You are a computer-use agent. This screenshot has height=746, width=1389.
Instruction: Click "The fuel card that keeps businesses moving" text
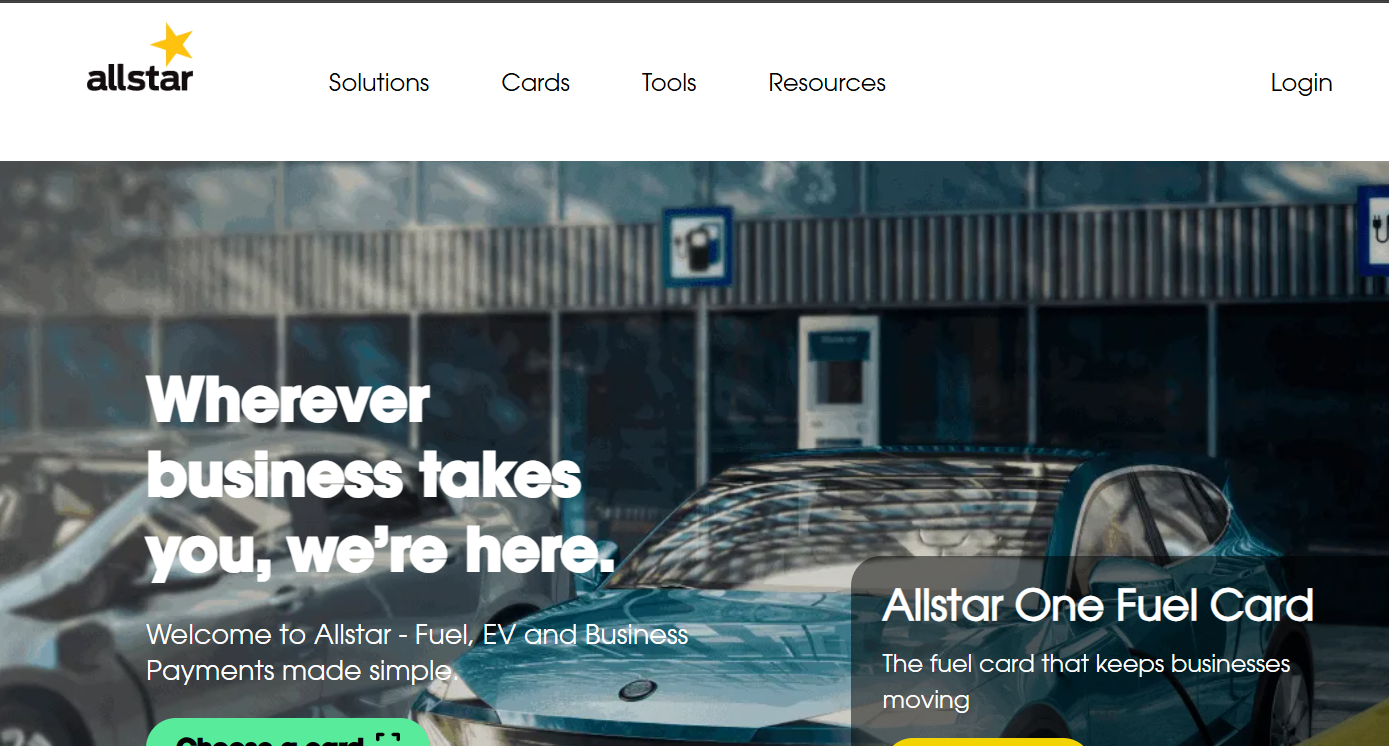(1086, 681)
